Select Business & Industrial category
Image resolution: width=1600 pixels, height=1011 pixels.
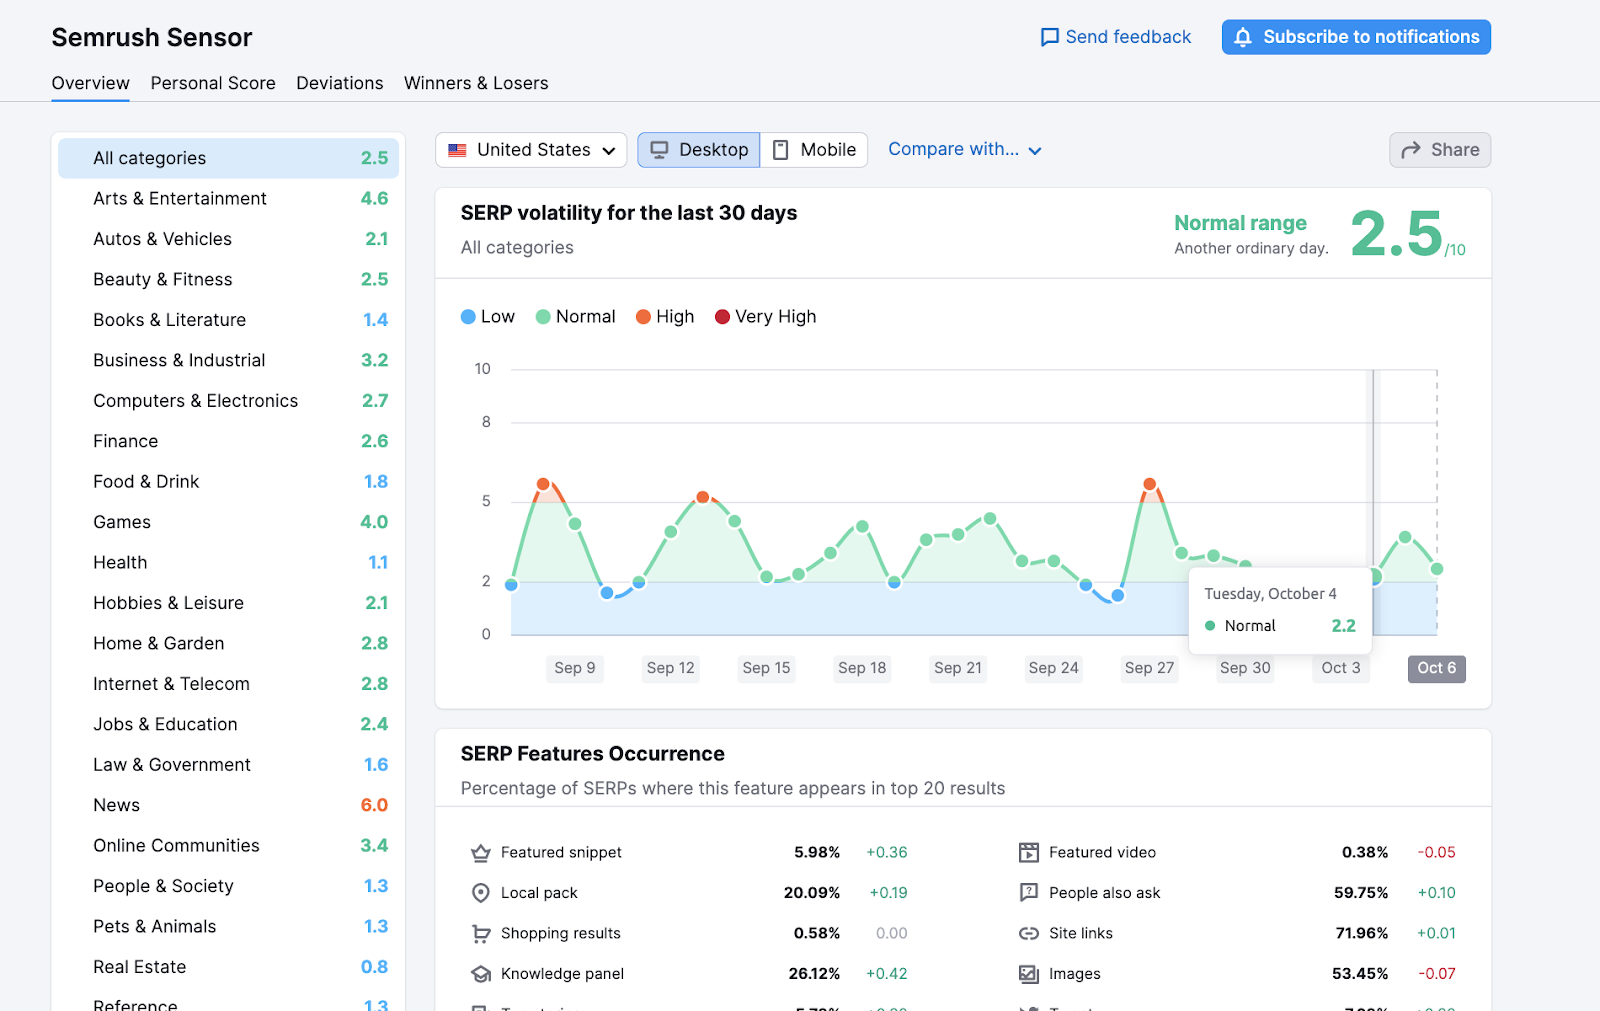pyautogui.click(x=229, y=360)
